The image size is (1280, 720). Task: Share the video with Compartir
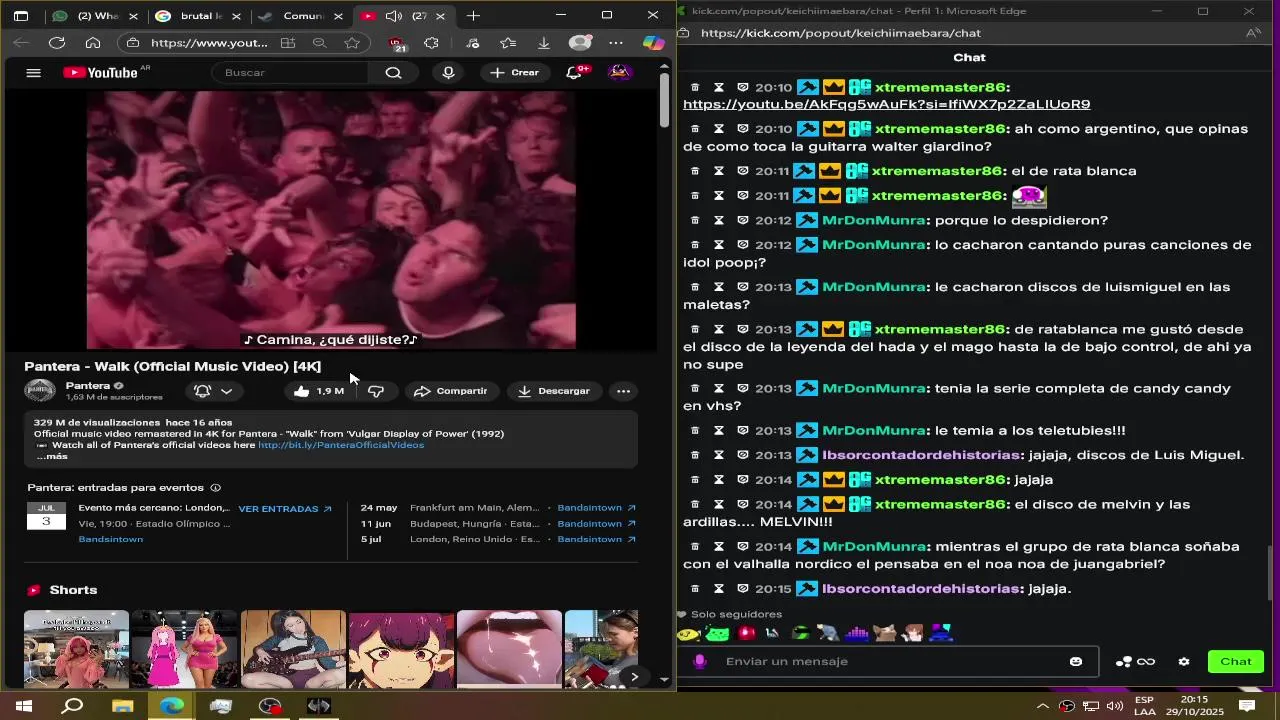451,391
